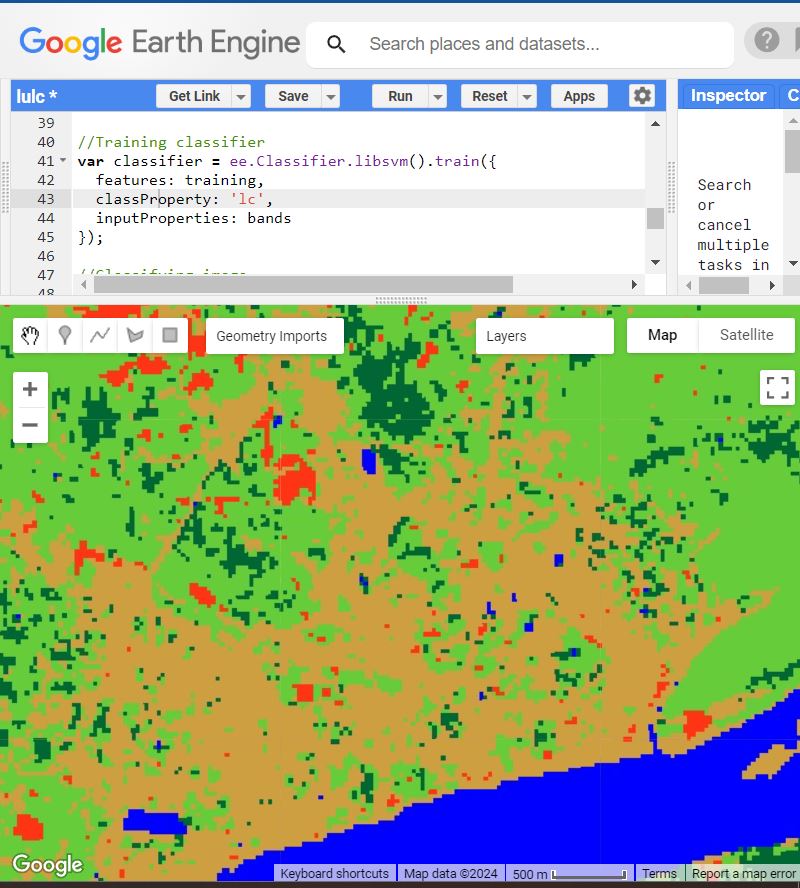The image size is (800, 888).
Task: Open the help menu icon
Action: coord(767,41)
